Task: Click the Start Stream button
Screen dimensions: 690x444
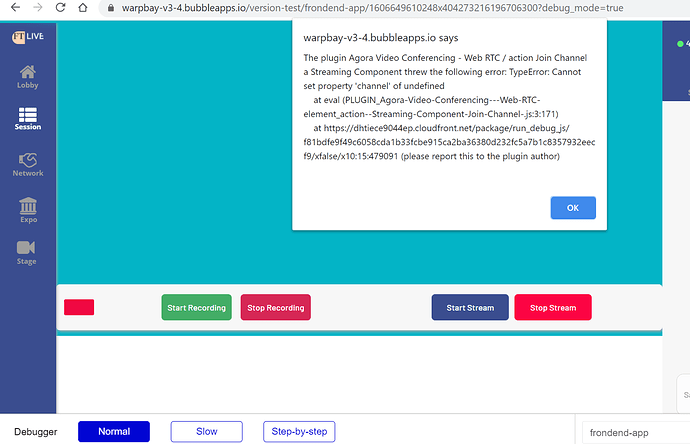Action: [x=470, y=307]
